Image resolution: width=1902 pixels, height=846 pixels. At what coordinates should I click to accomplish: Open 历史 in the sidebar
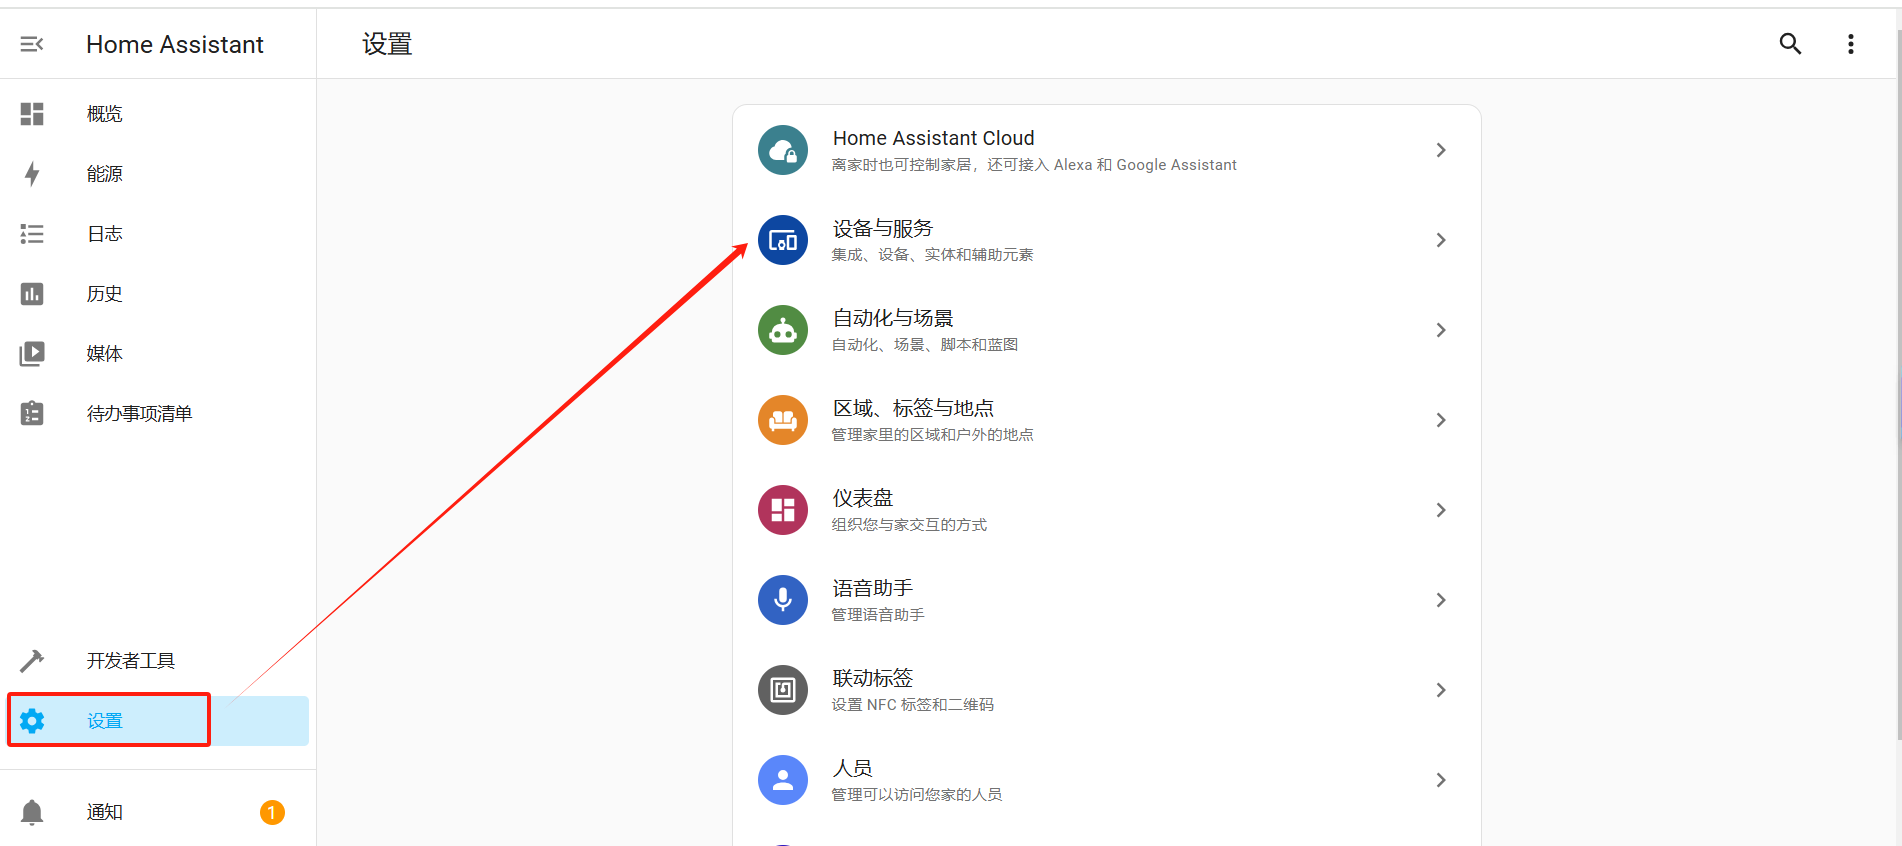158,294
